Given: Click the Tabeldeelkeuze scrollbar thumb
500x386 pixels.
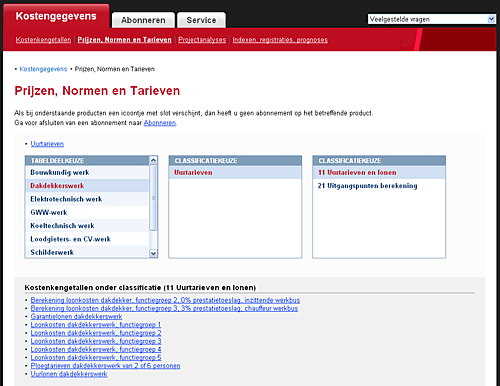Looking at the screenshot, I should click(153, 198).
